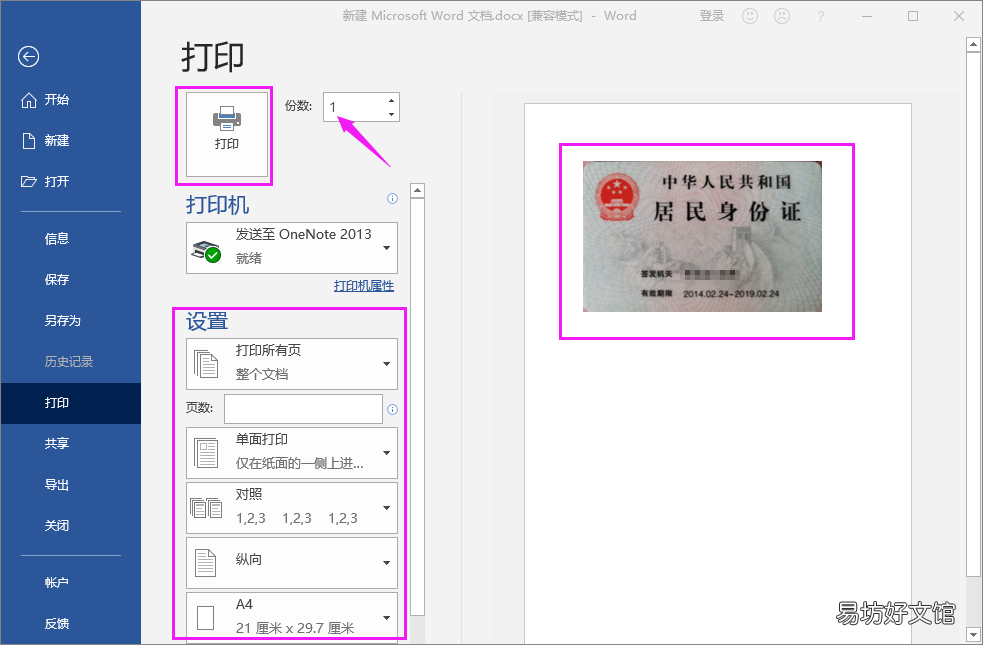Select 打开 in the sidebar
983x645 pixels.
[x=70, y=182]
